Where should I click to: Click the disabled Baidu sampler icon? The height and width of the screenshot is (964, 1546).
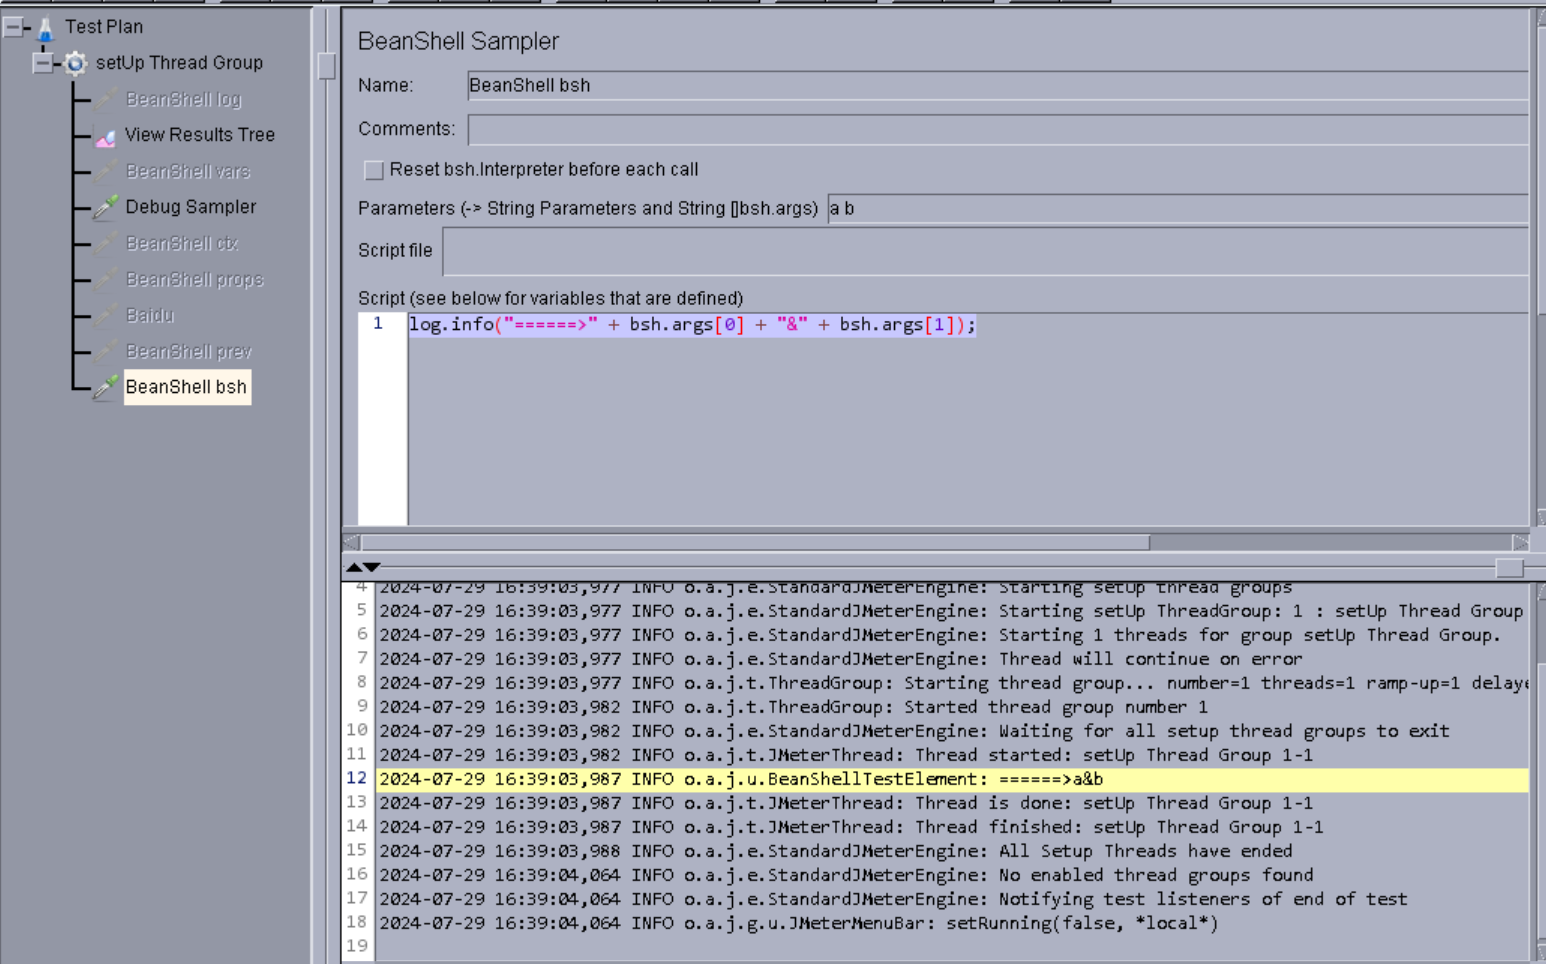coord(105,316)
